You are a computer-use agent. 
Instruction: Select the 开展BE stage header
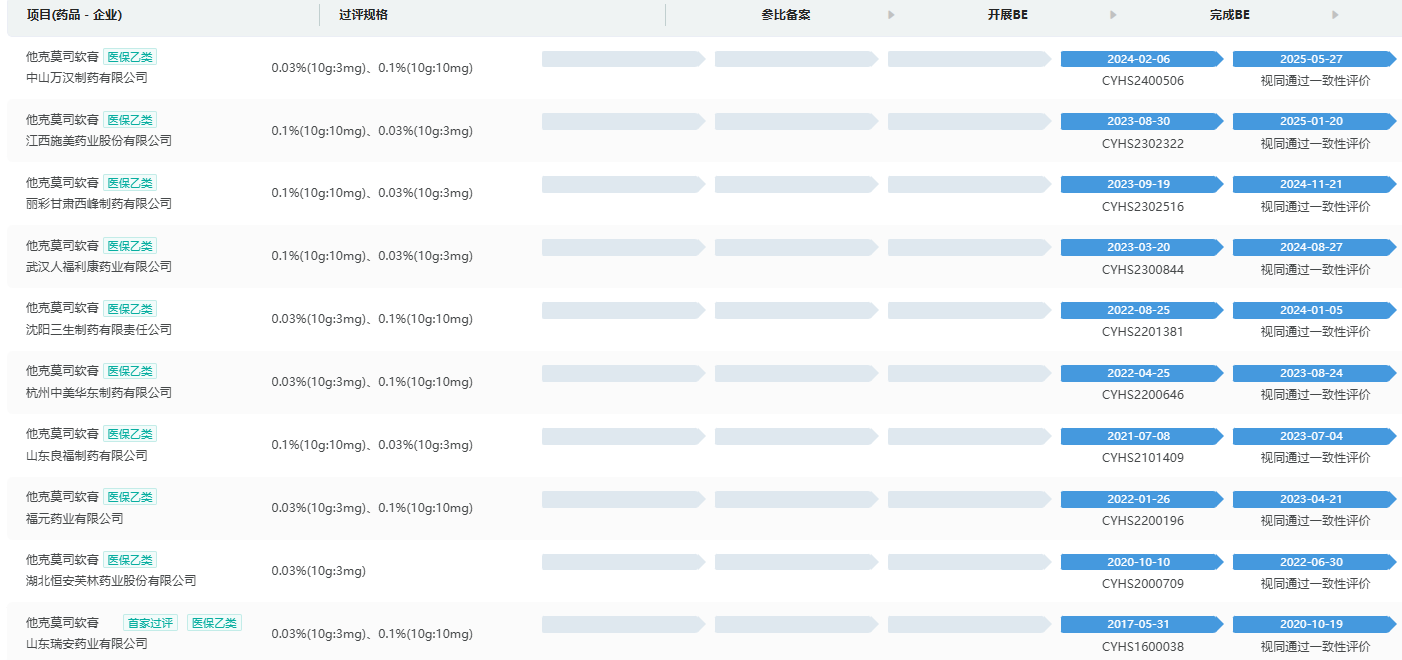click(1008, 15)
